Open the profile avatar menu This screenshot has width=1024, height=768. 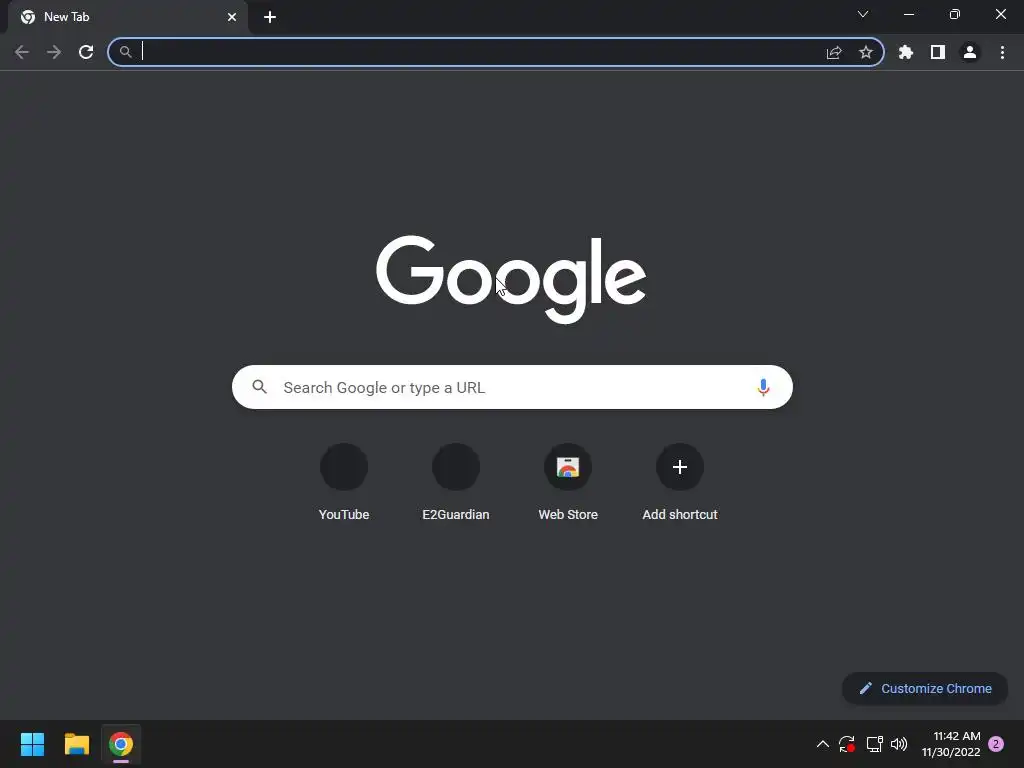click(x=970, y=52)
